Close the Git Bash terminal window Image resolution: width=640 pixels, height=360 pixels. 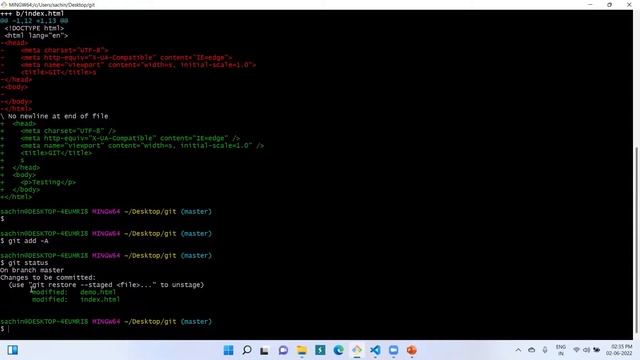click(x=629, y=4)
